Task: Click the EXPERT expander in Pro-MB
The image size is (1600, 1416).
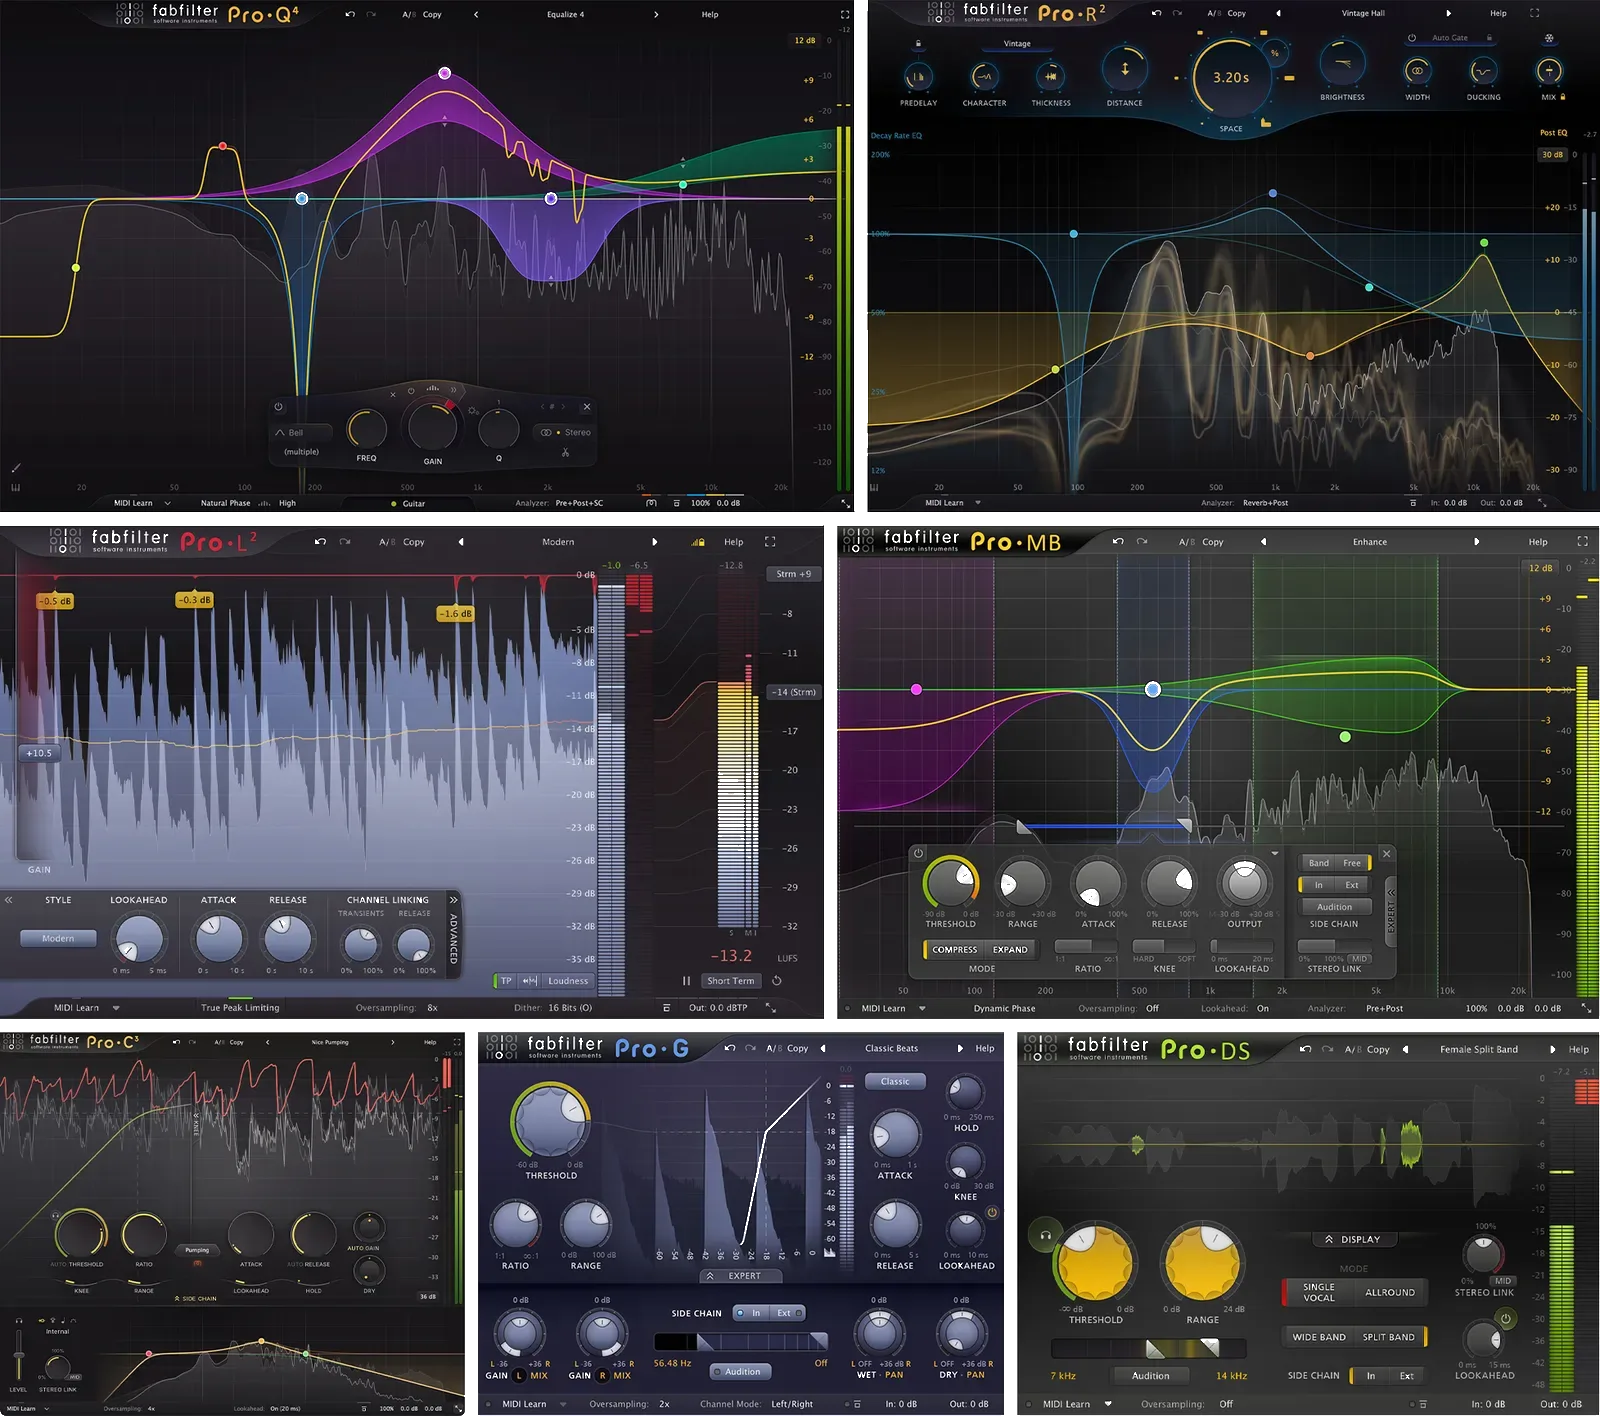Action: (x=1390, y=910)
